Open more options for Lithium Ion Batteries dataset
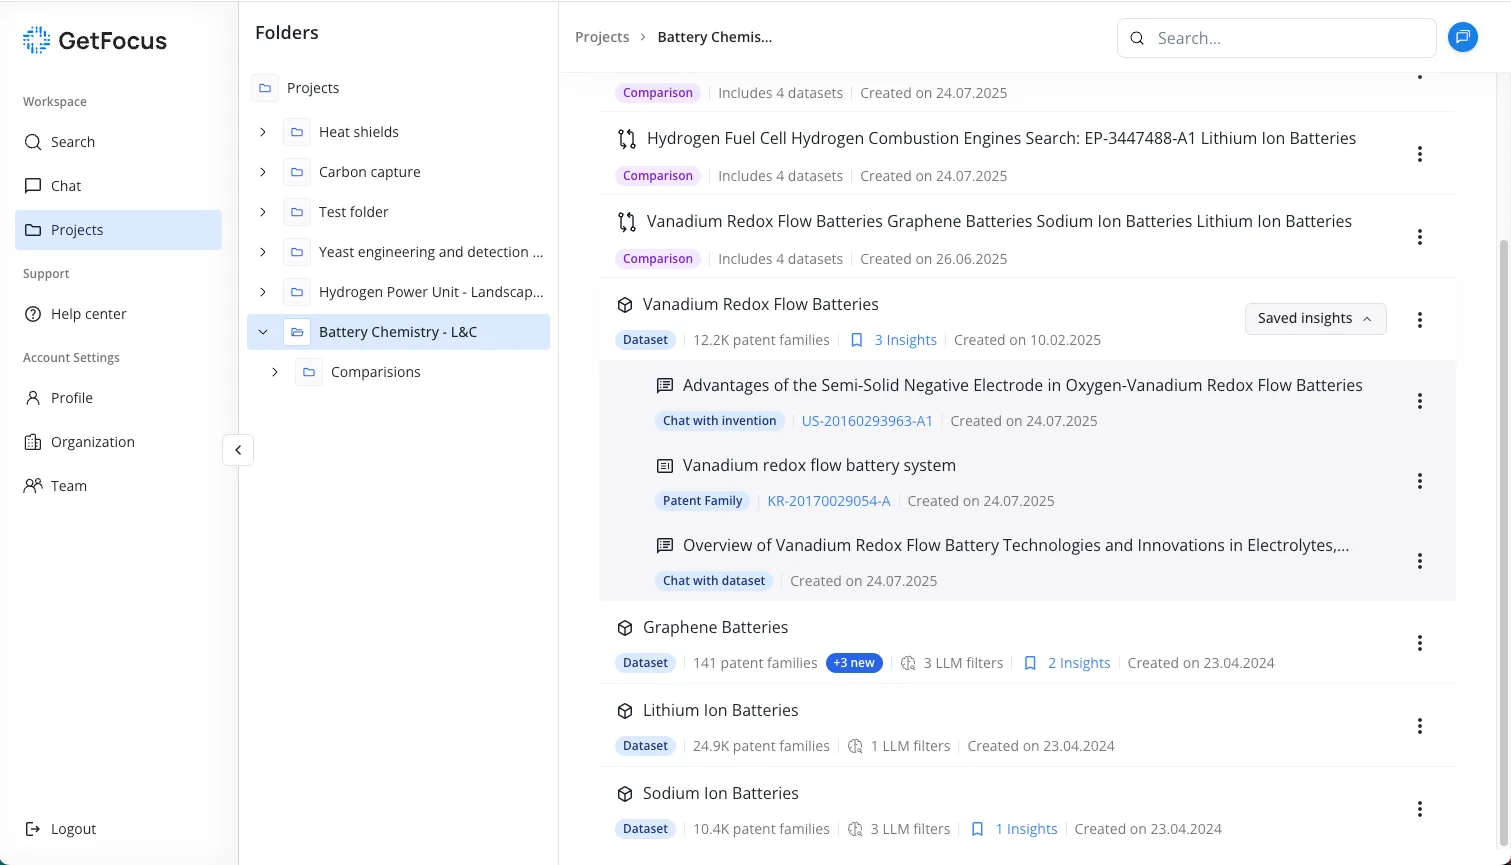The image size is (1511, 865). point(1420,726)
